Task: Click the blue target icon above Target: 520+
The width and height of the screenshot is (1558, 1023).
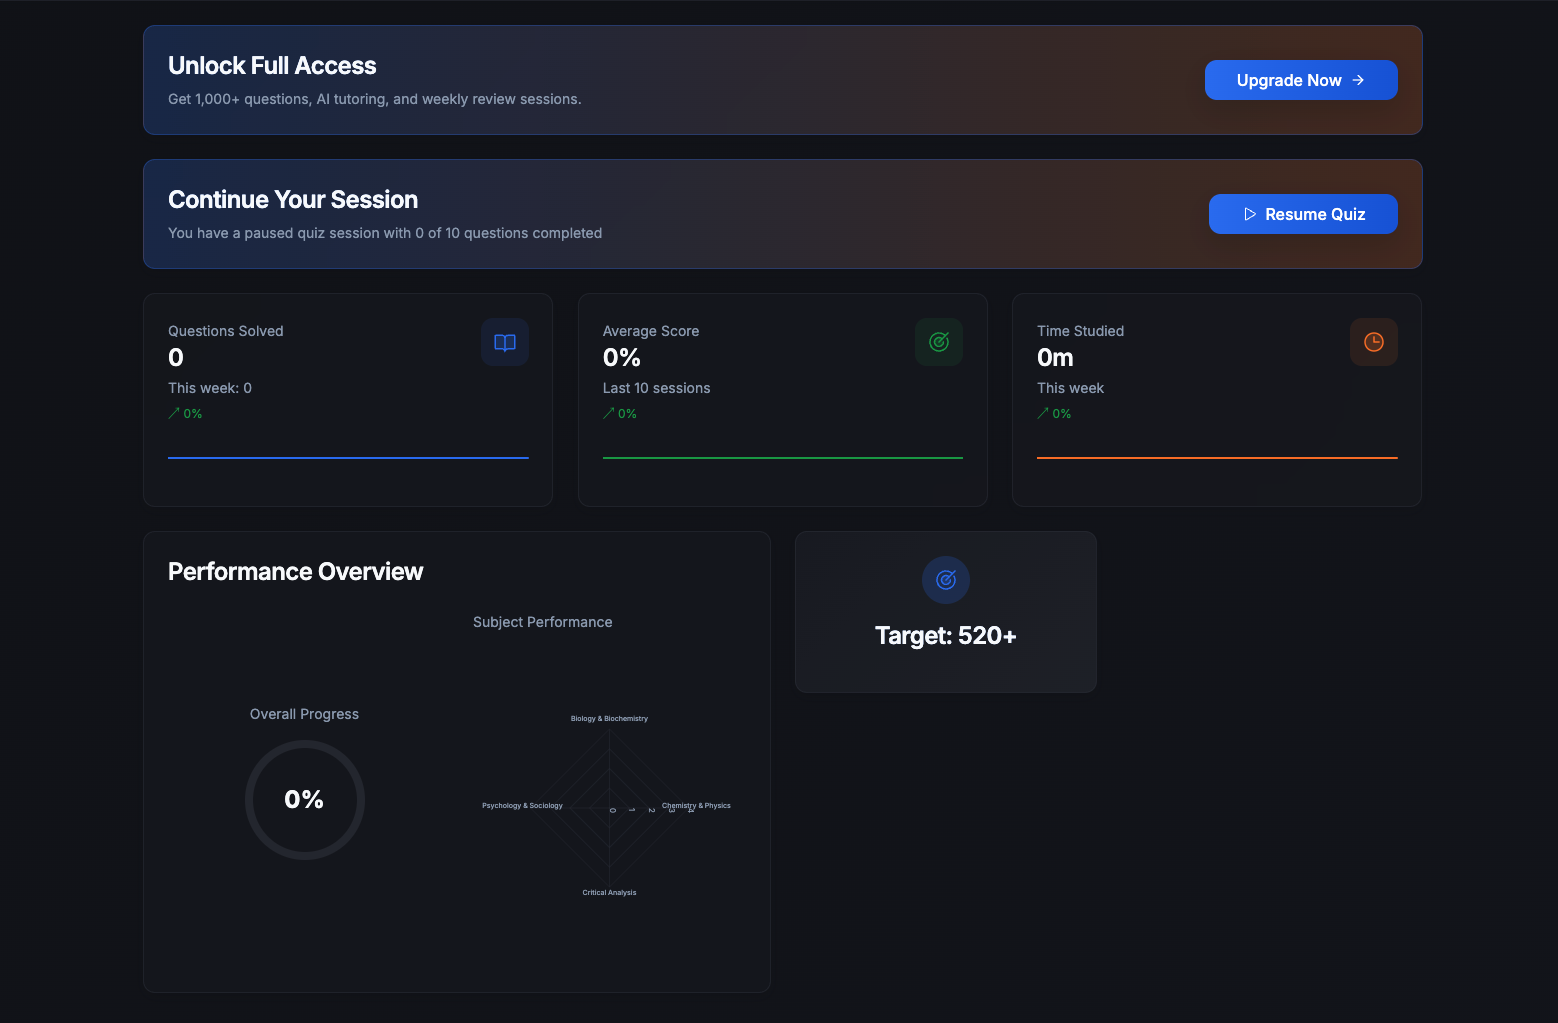Action: click(946, 580)
